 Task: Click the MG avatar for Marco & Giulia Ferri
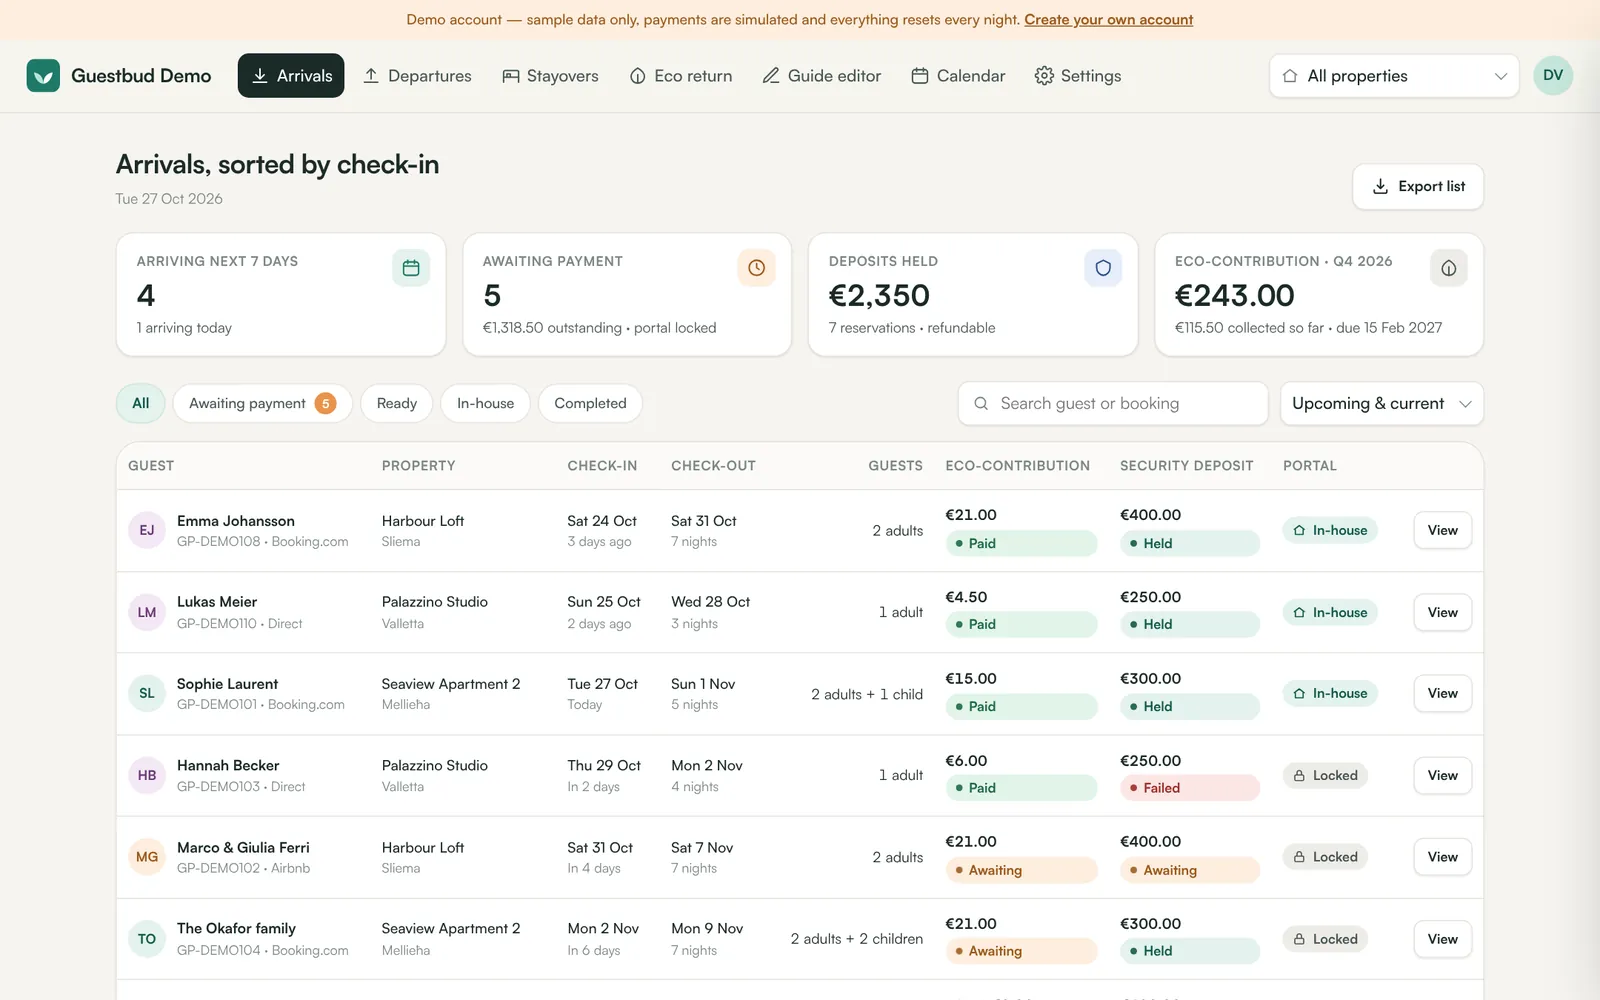click(x=147, y=857)
